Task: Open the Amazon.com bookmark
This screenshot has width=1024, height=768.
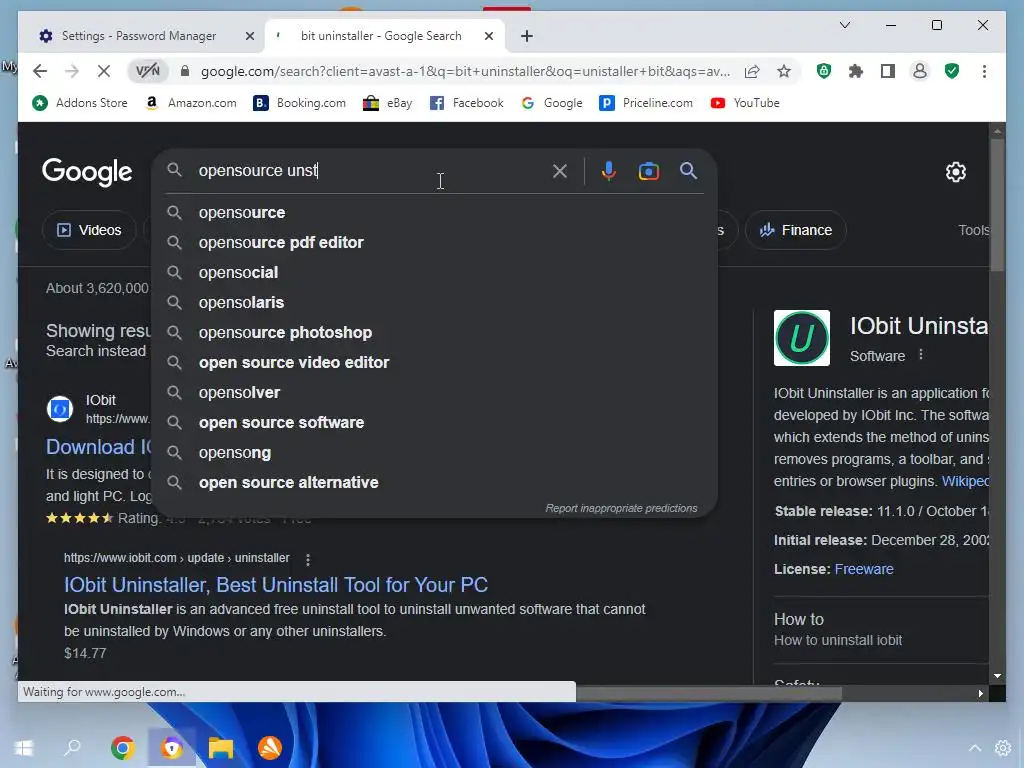Action: coord(191,103)
